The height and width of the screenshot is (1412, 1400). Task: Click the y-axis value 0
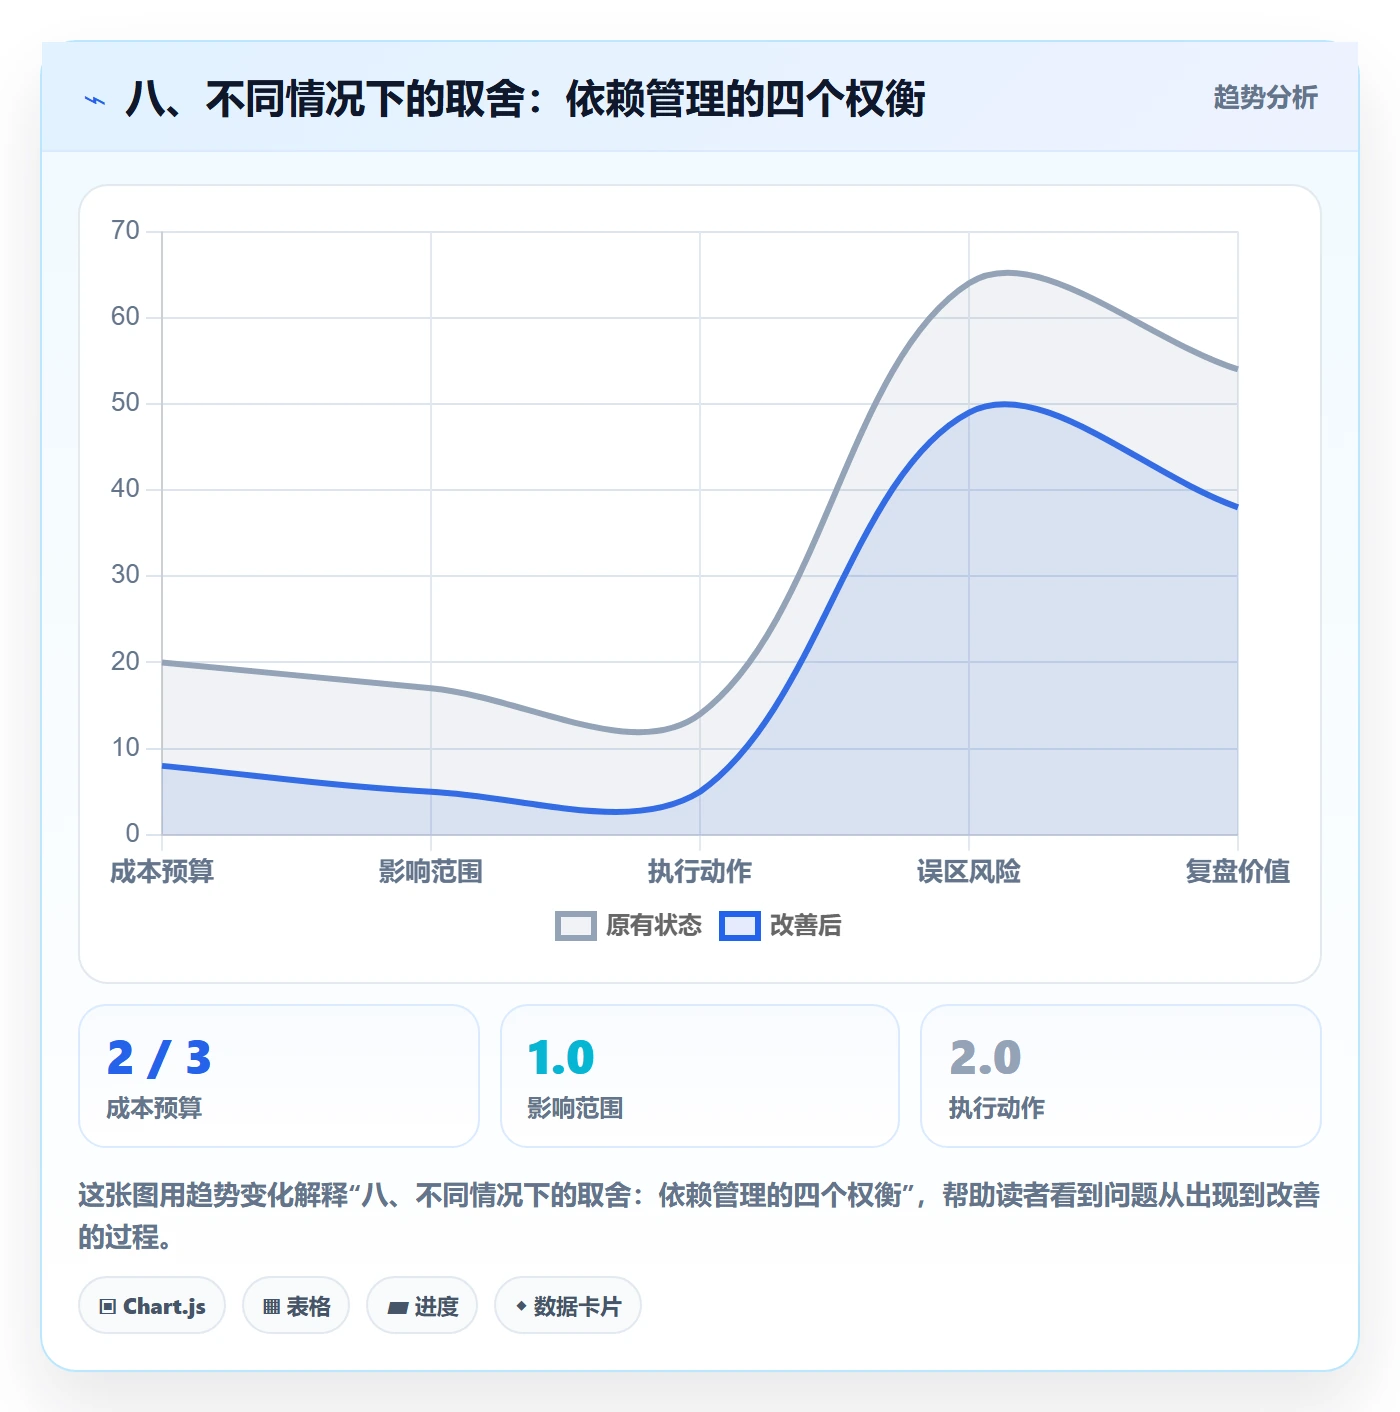133,834
